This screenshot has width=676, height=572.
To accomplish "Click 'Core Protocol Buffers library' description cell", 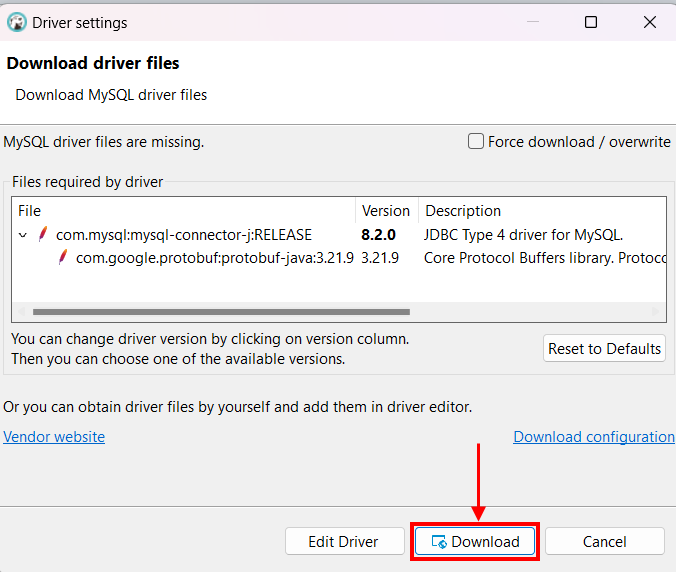I will point(545,258).
